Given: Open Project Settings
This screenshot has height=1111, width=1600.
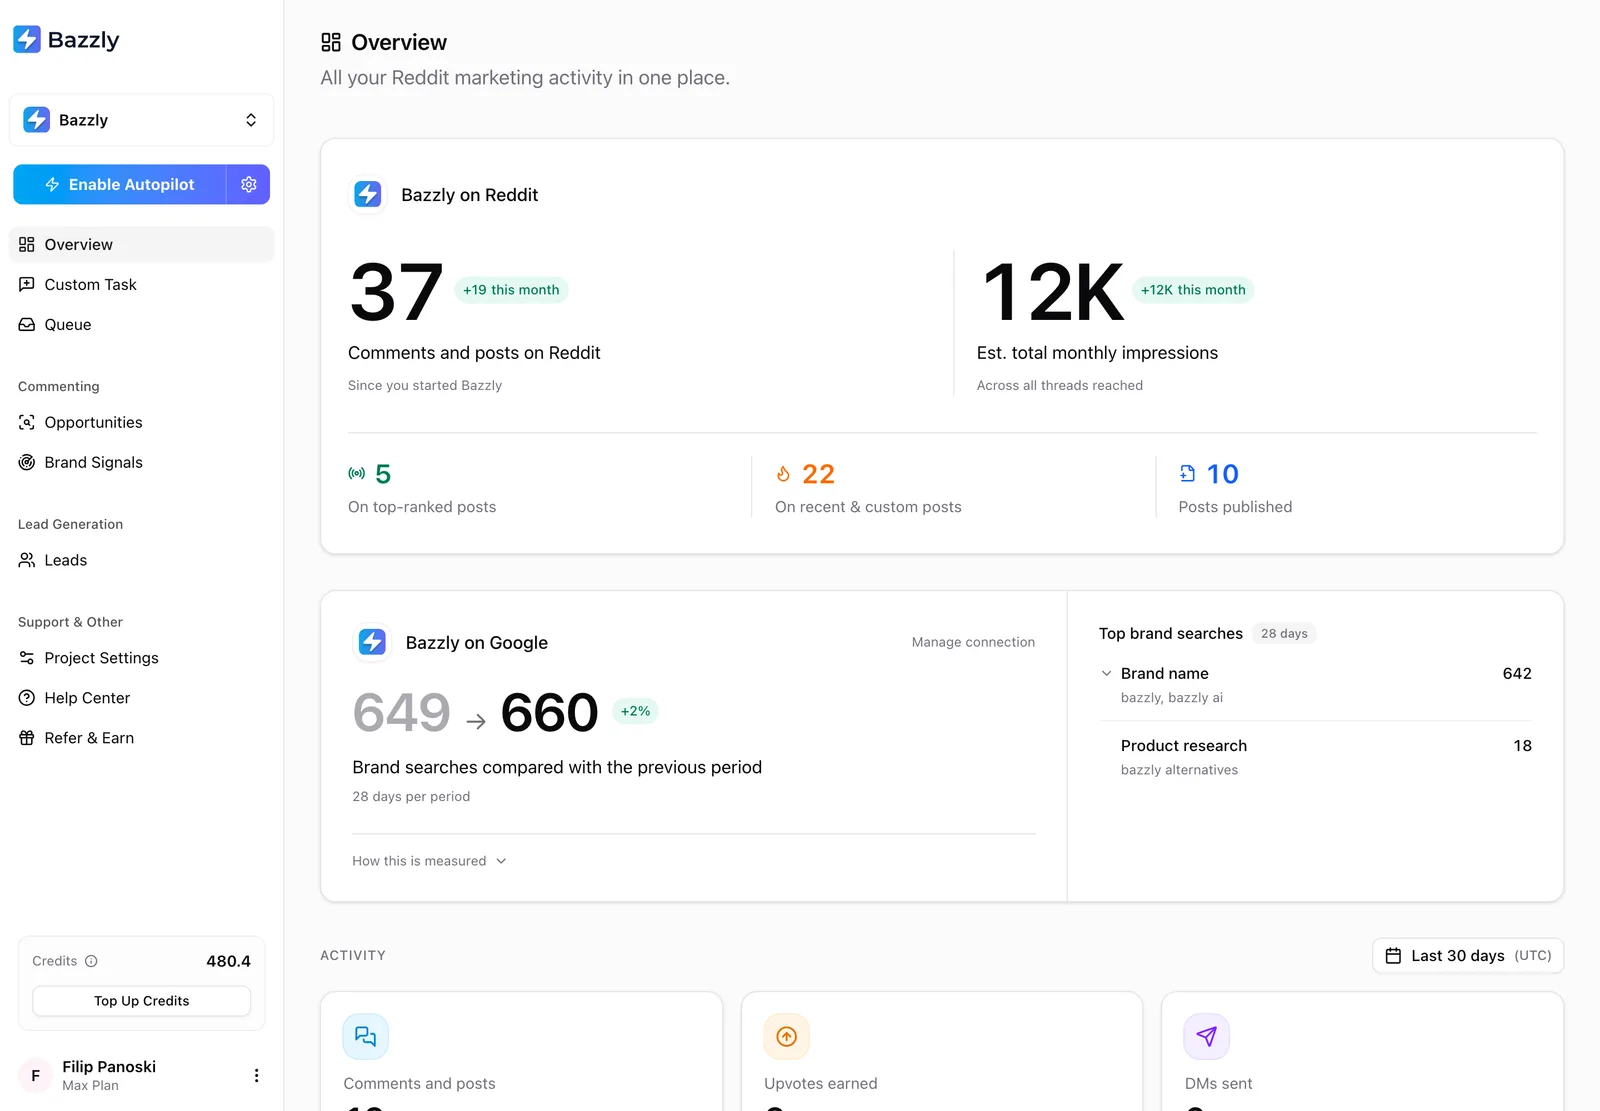Looking at the screenshot, I should (141, 658).
